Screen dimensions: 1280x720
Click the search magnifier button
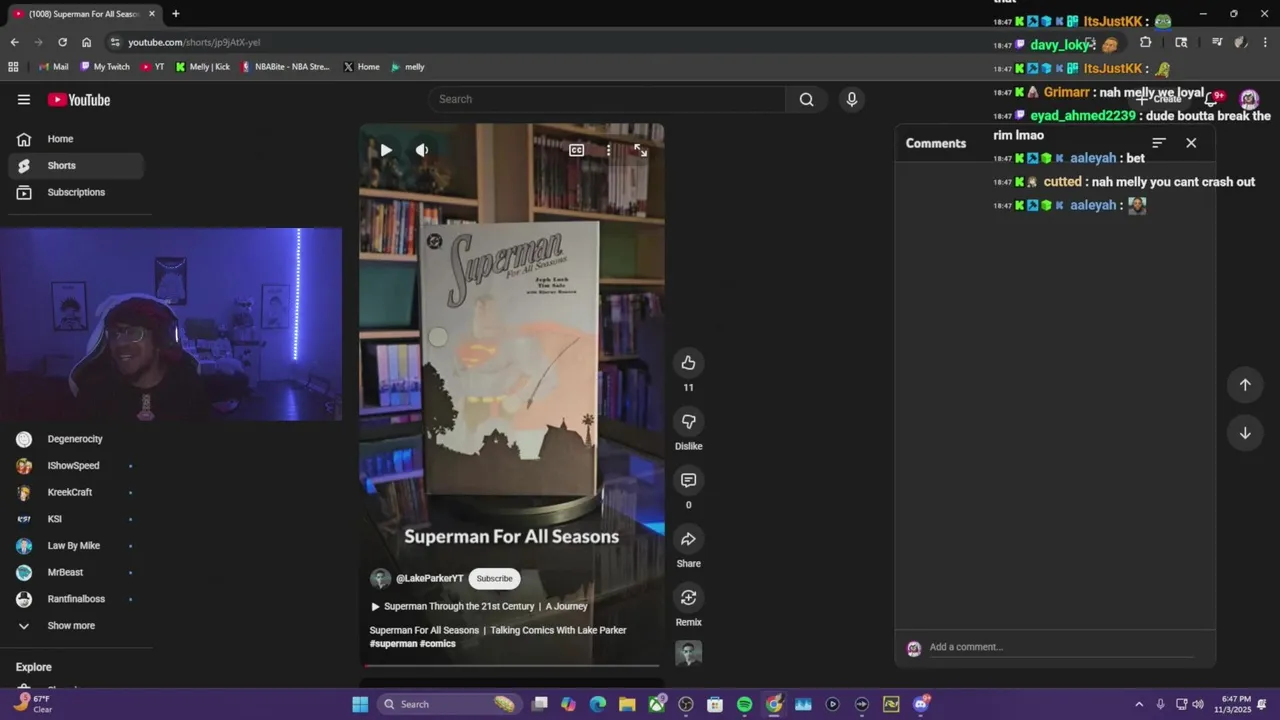pos(806,99)
